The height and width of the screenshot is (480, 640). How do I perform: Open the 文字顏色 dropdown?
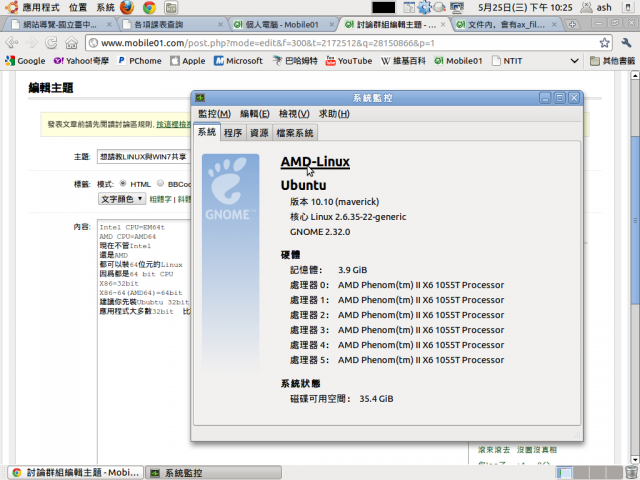coord(122,199)
